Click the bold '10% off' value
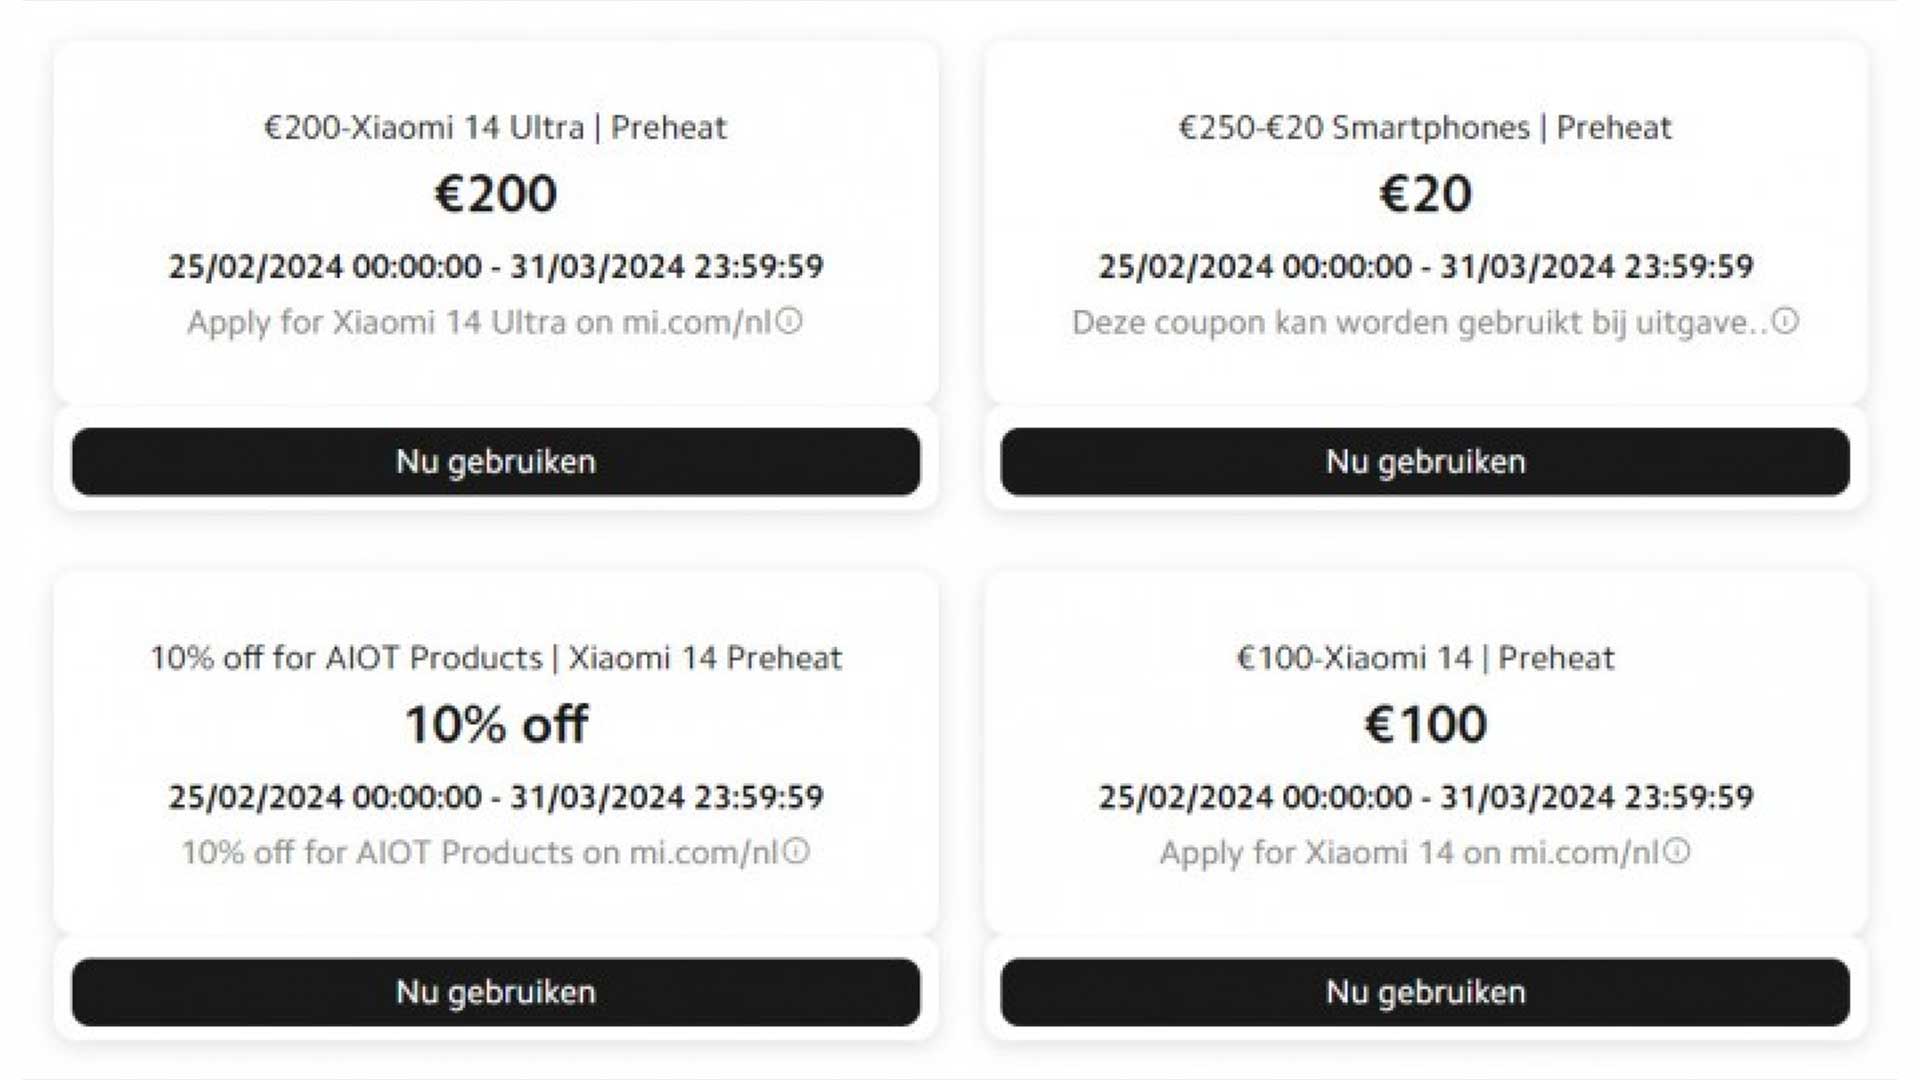This screenshot has height=1080, width=1920. 496,724
